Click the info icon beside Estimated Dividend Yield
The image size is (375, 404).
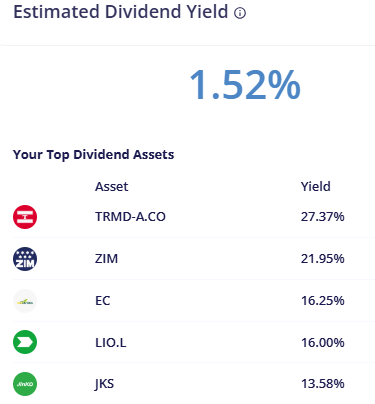click(240, 13)
